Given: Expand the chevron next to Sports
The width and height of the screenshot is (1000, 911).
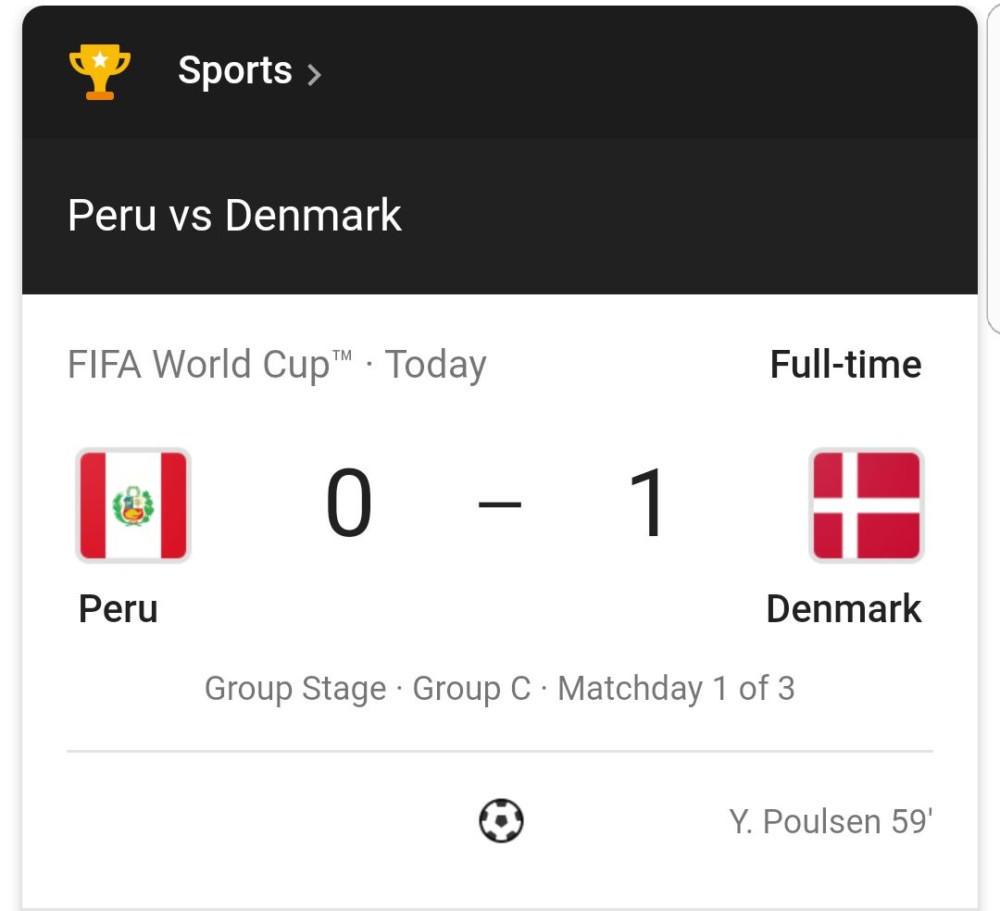Looking at the screenshot, I should (314, 75).
